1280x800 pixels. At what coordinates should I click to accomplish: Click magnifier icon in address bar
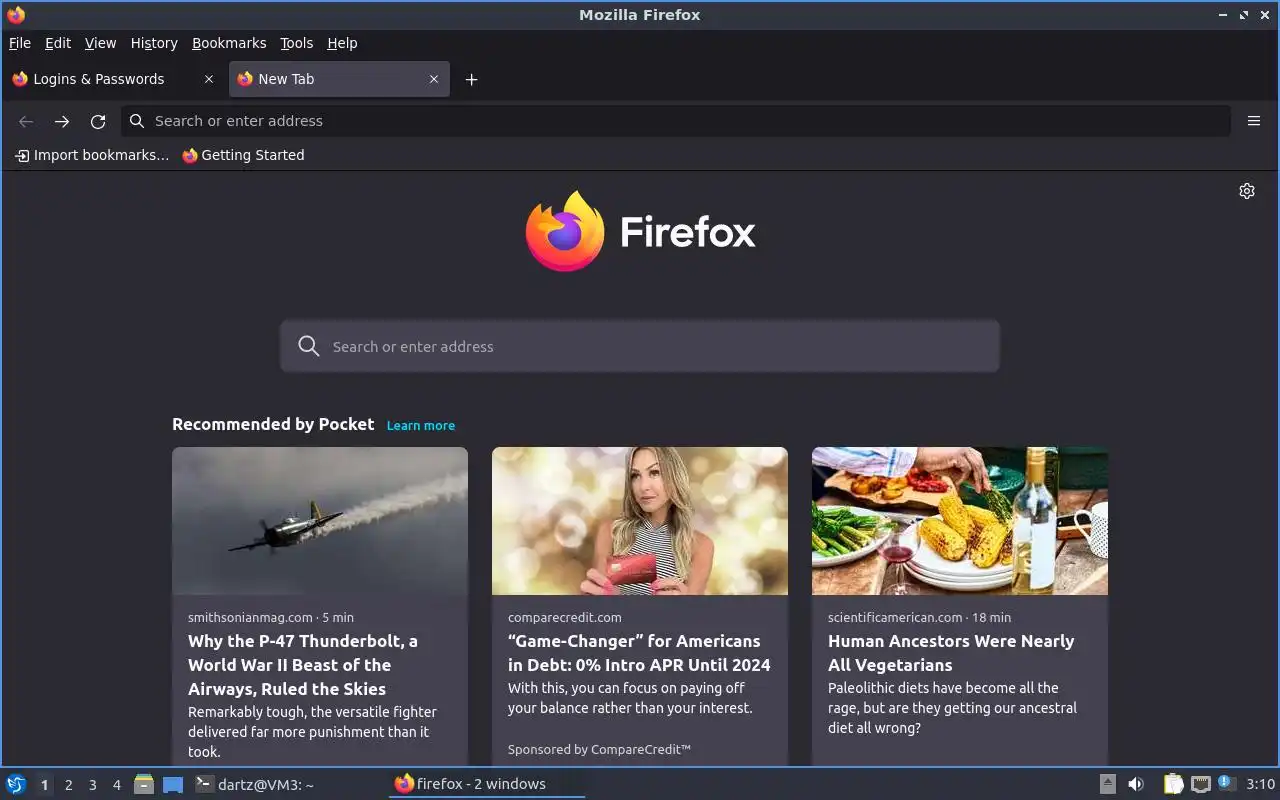tap(137, 121)
